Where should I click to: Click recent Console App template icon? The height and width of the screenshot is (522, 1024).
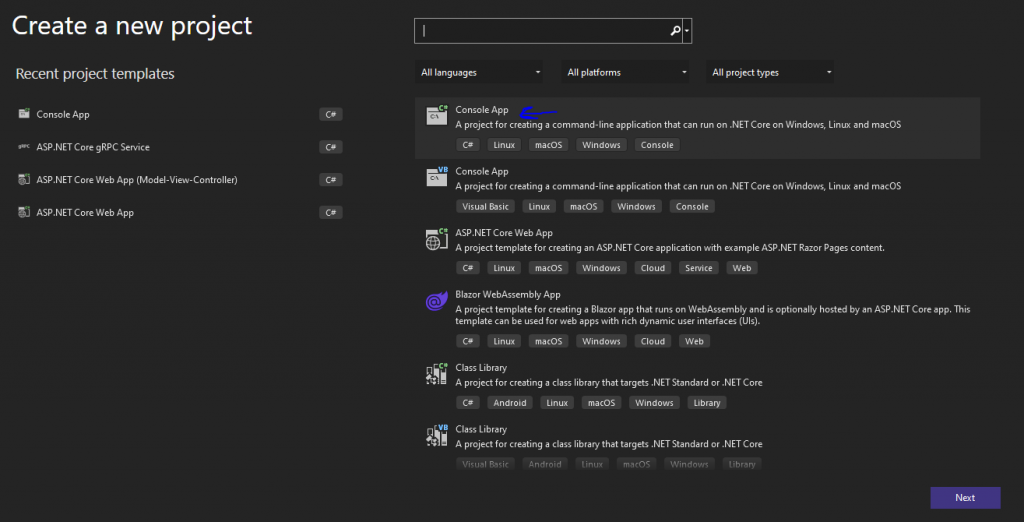click(x=24, y=114)
